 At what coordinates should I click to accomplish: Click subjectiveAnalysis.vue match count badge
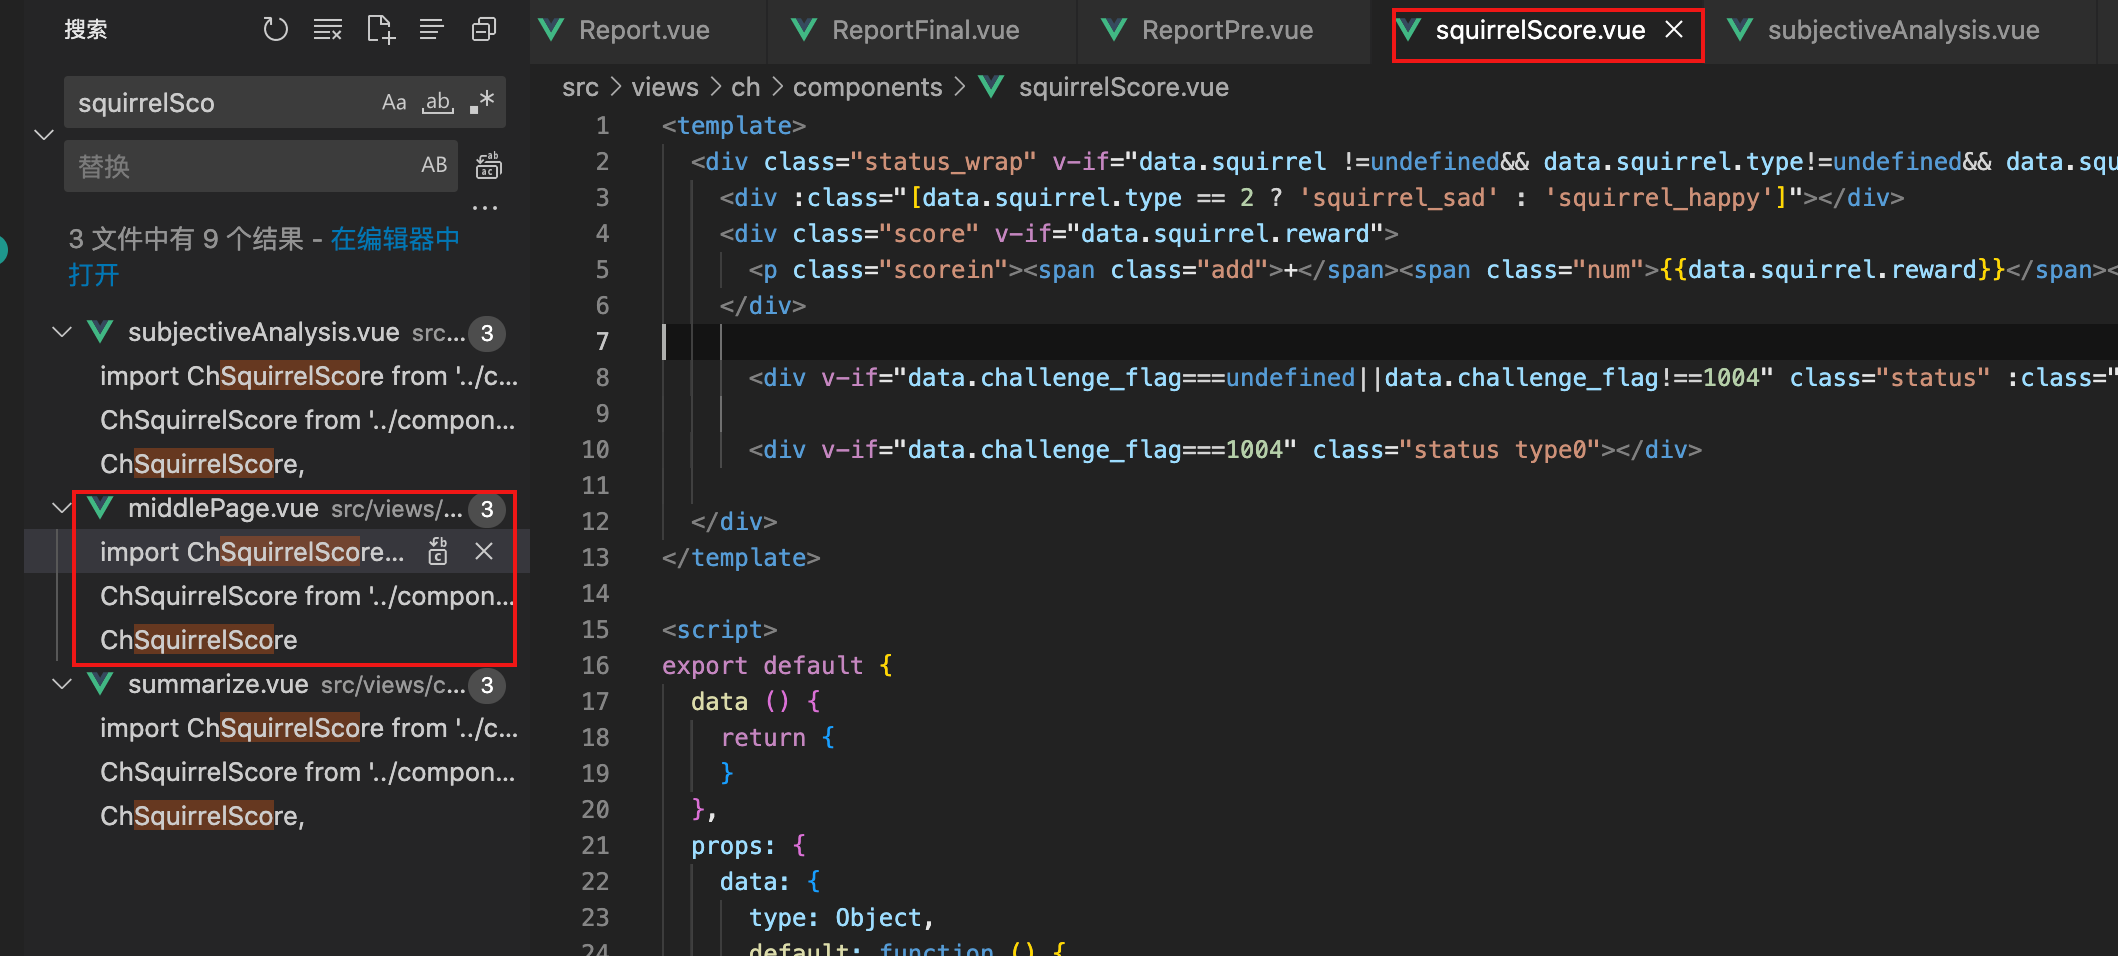pyautogui.click(x=487, y=333)
